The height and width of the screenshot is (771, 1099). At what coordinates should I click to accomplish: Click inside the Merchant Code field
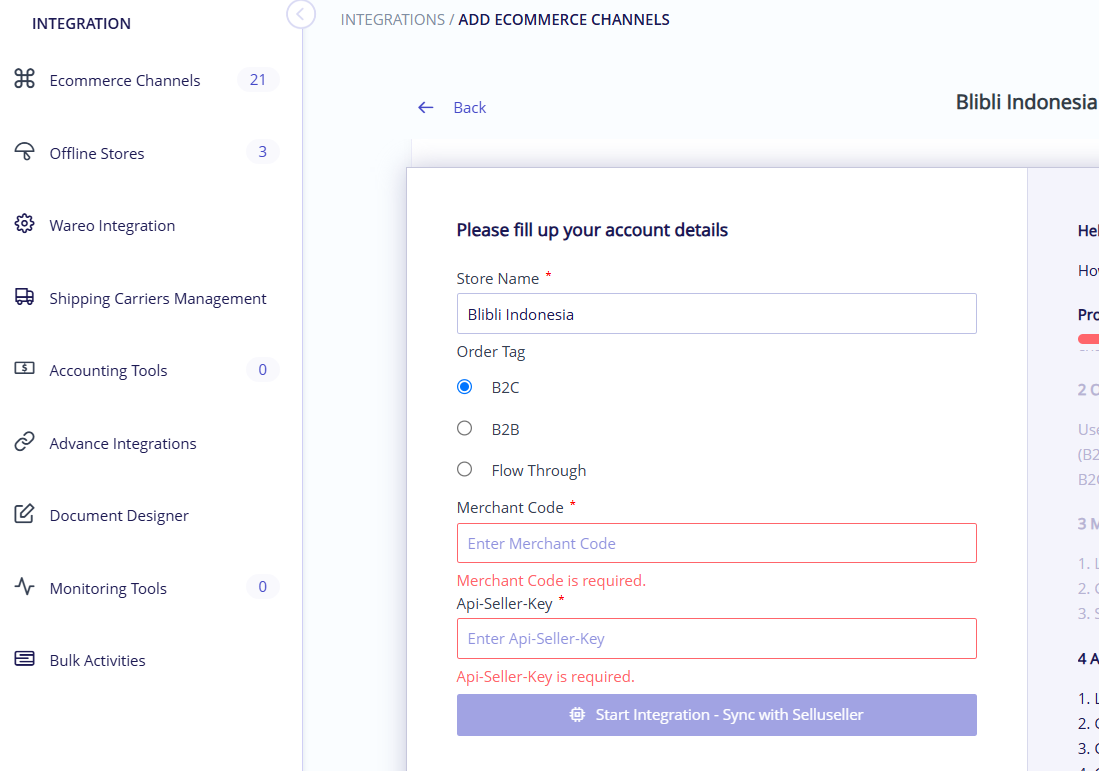[x=716, y=543]
